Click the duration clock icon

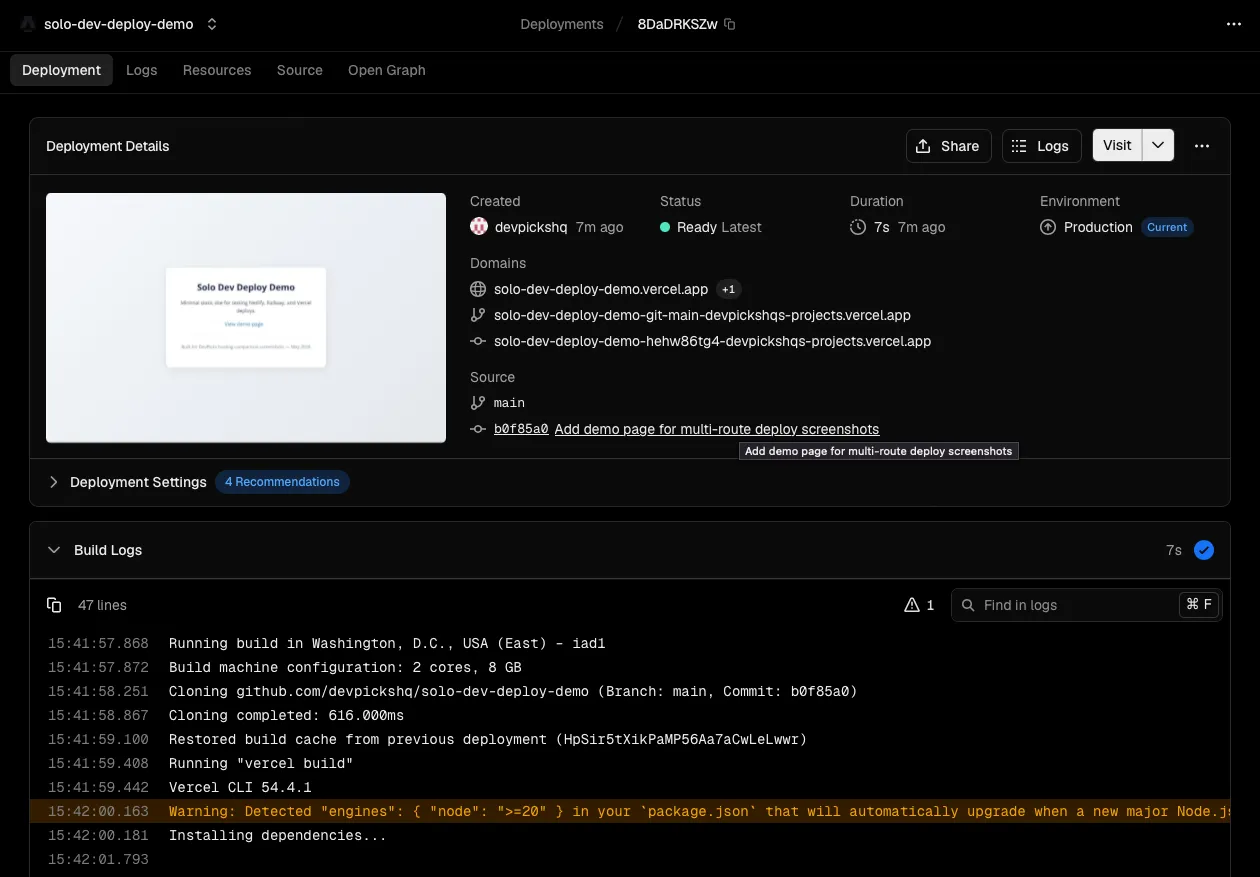pos(858,227)
